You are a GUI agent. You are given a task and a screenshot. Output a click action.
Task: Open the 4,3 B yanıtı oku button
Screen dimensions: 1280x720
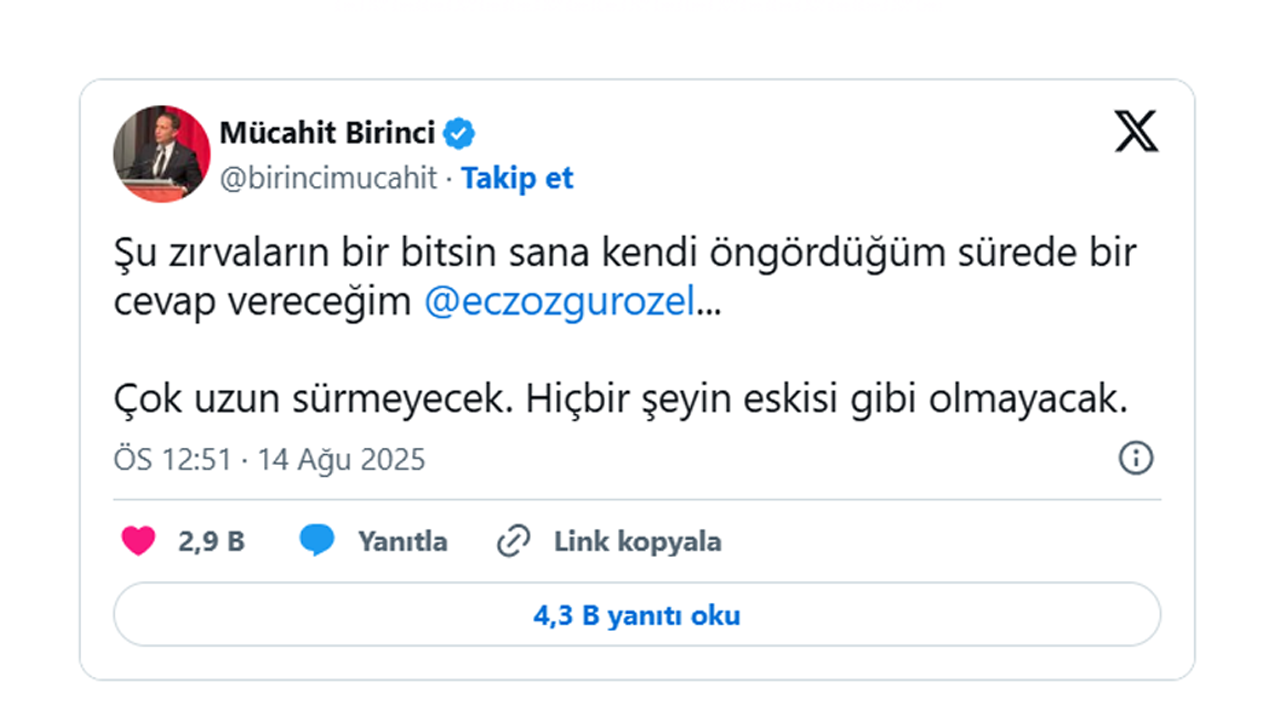pos(637,615)
